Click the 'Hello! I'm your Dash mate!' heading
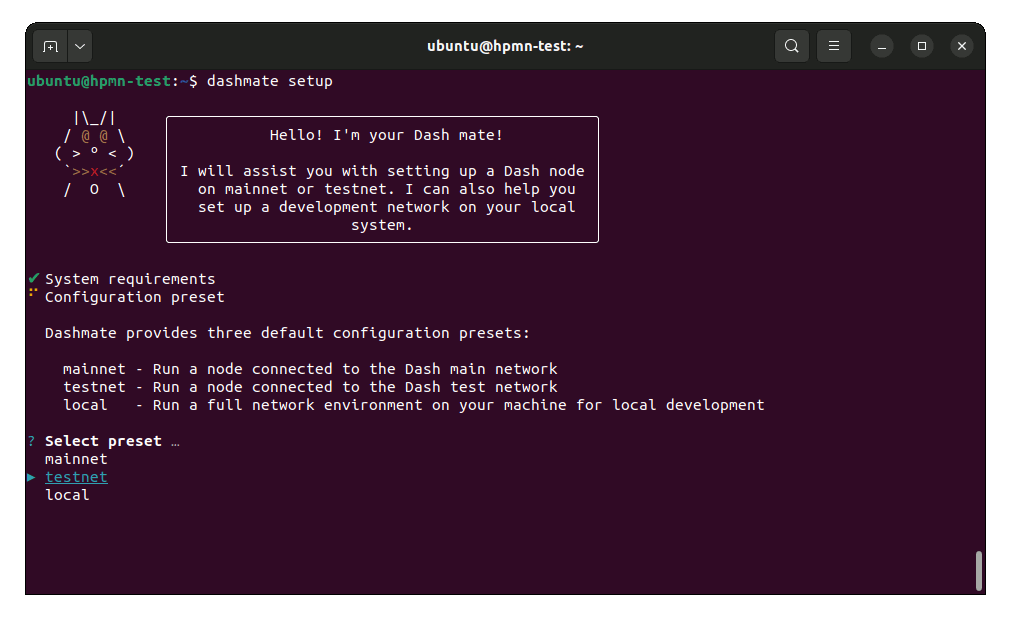The image size is (1011, 623). coord(386,135)
